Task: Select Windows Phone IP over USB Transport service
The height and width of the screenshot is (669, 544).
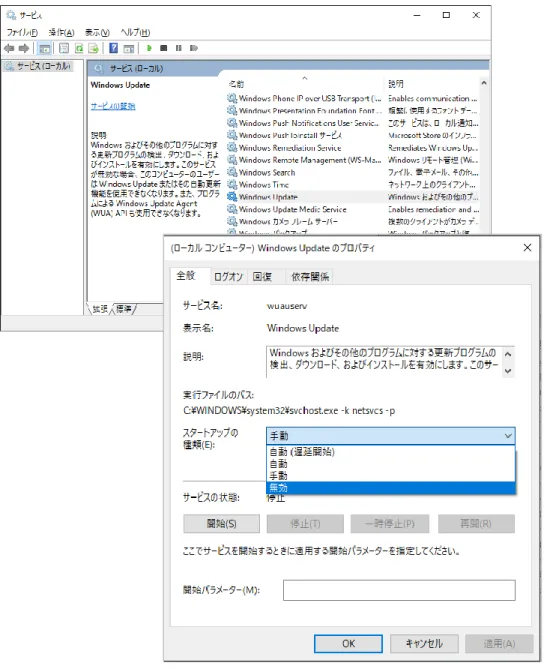Action: pos(304,99)
